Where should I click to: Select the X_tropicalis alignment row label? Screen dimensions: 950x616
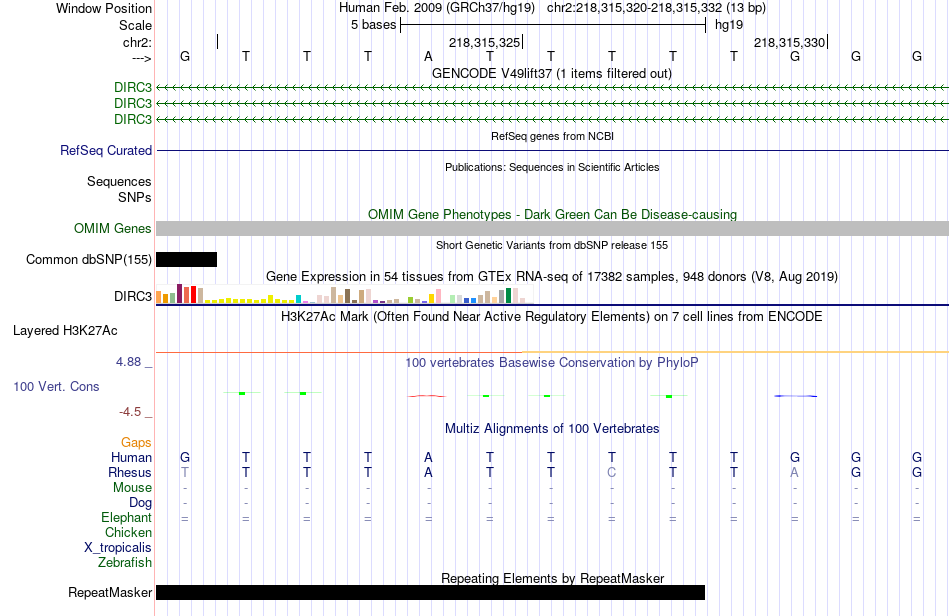(118, 548)
